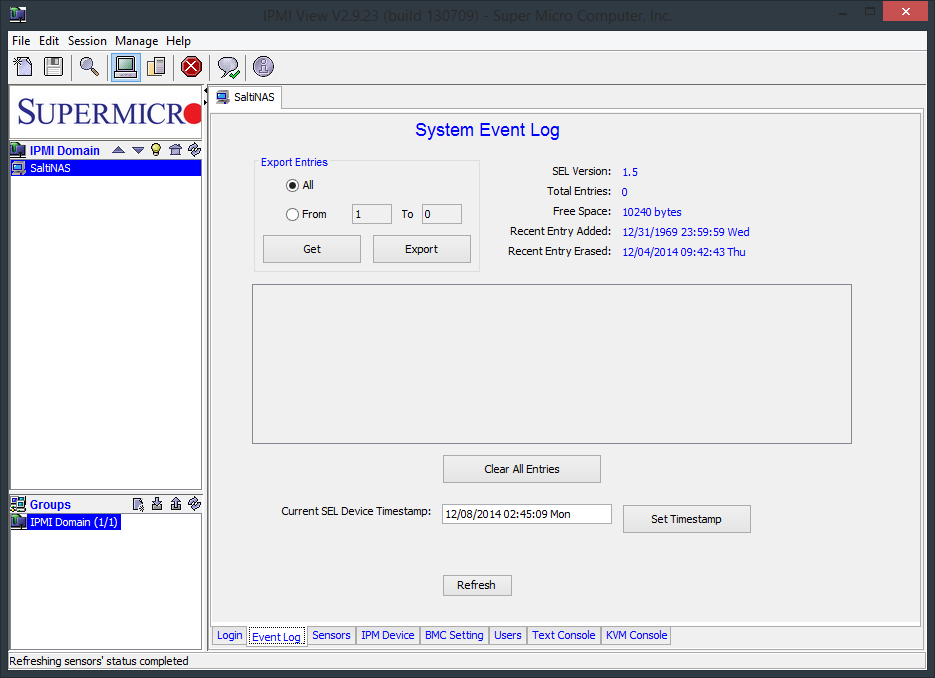Click the floppy disk save icon

coord(54,67)
